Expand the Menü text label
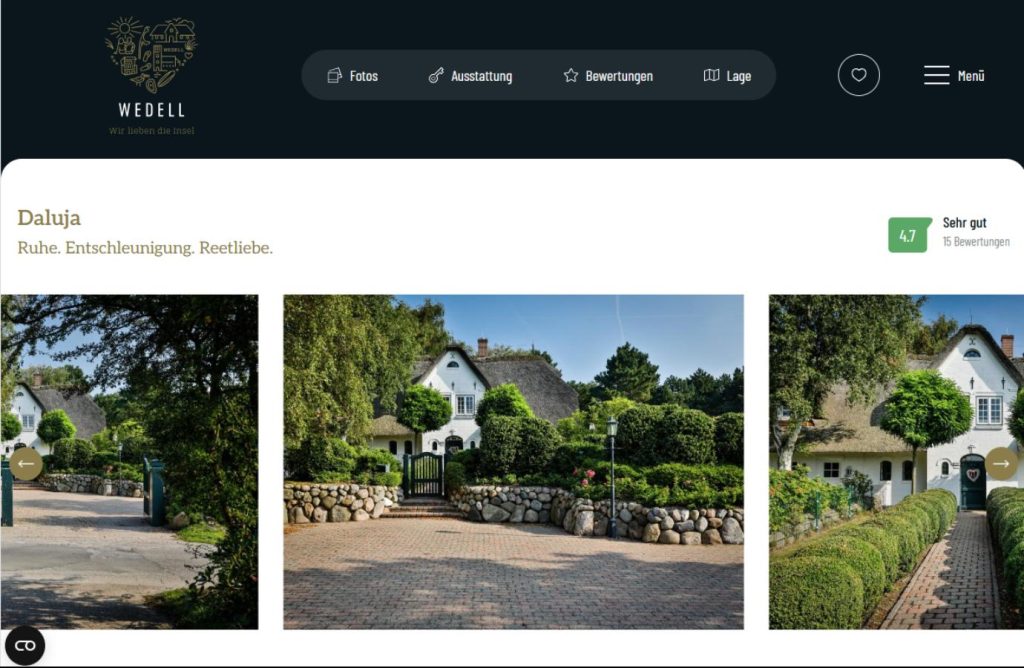This screenshot has width=1024, height=668. (971, 76)
